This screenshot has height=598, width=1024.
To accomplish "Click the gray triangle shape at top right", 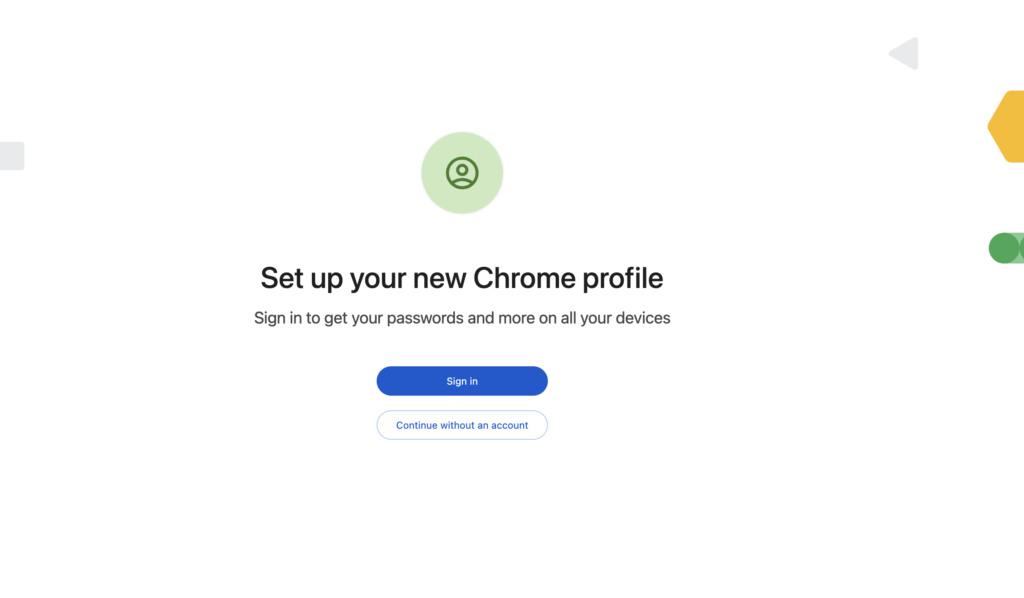I will [906, 54].
